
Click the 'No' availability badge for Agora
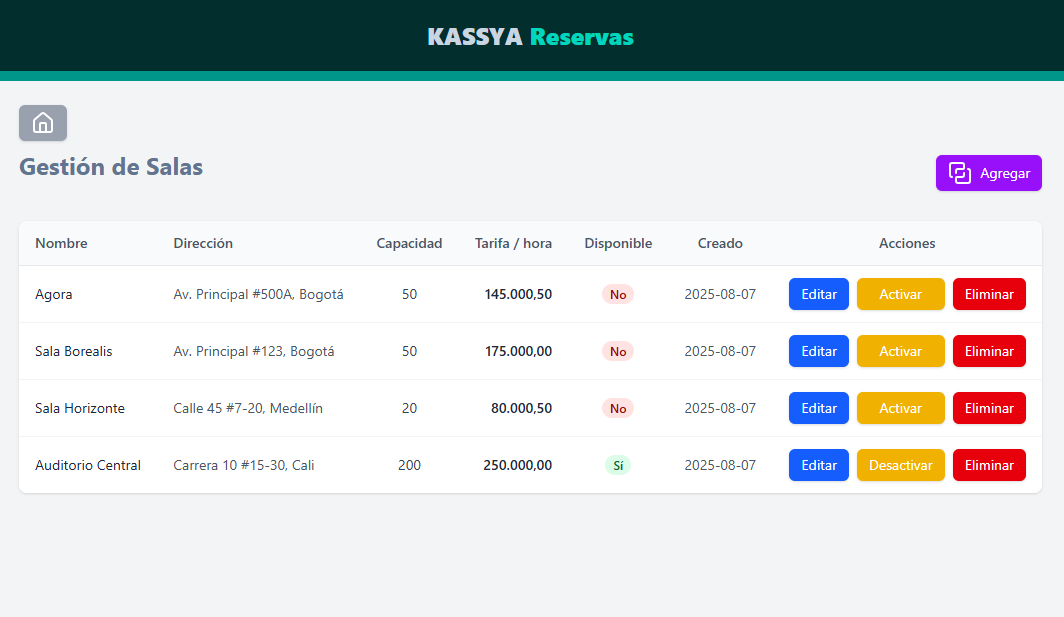tap(618, 294)
